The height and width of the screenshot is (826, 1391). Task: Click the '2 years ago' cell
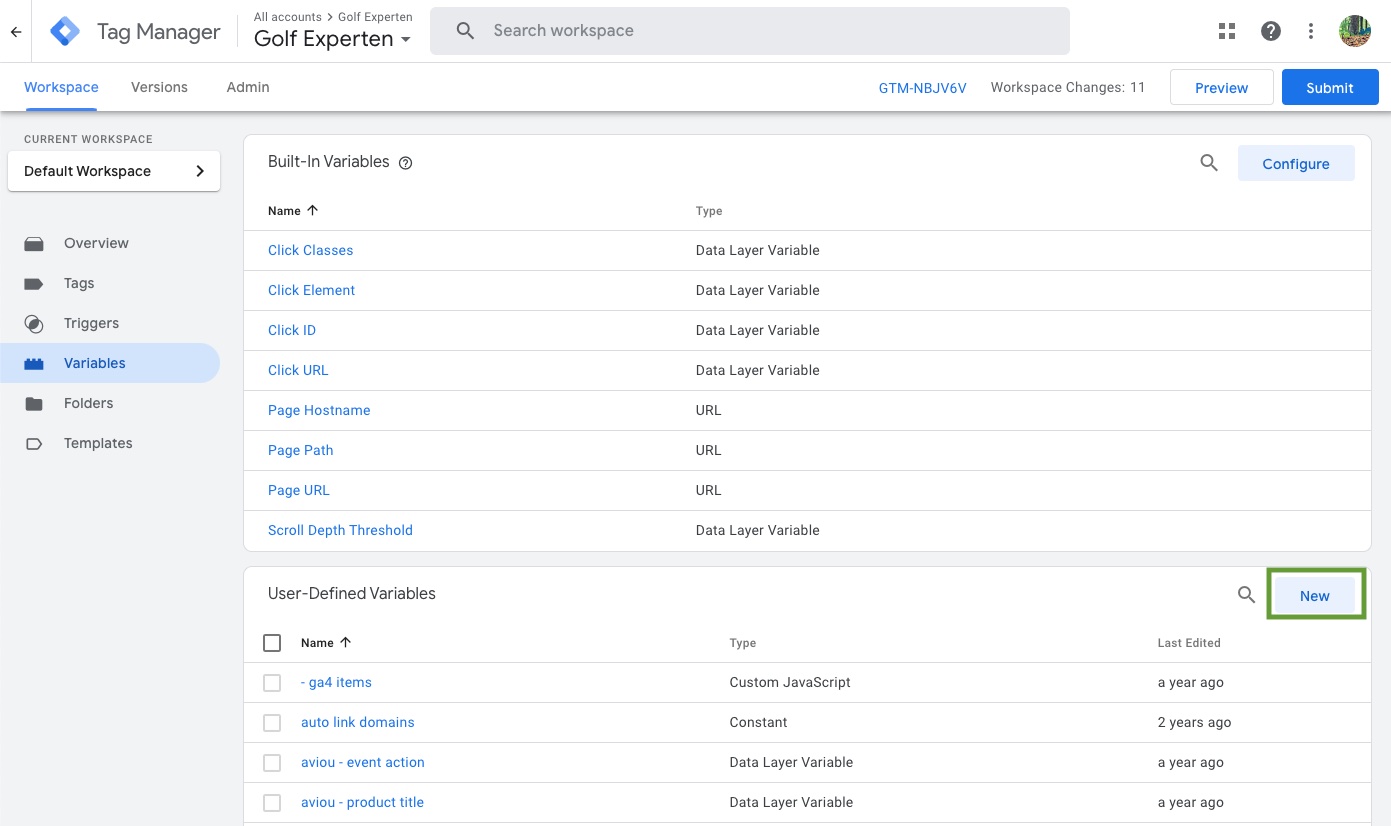click(x=1194, y=722)
